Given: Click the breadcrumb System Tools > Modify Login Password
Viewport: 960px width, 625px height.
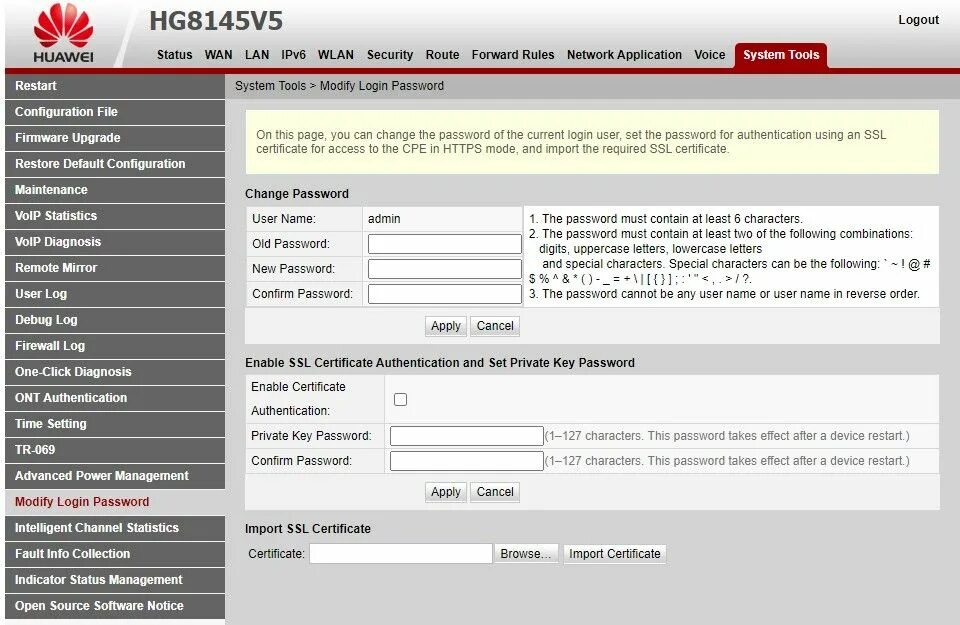Looking at the screenshot, I should tap(339, 86).
